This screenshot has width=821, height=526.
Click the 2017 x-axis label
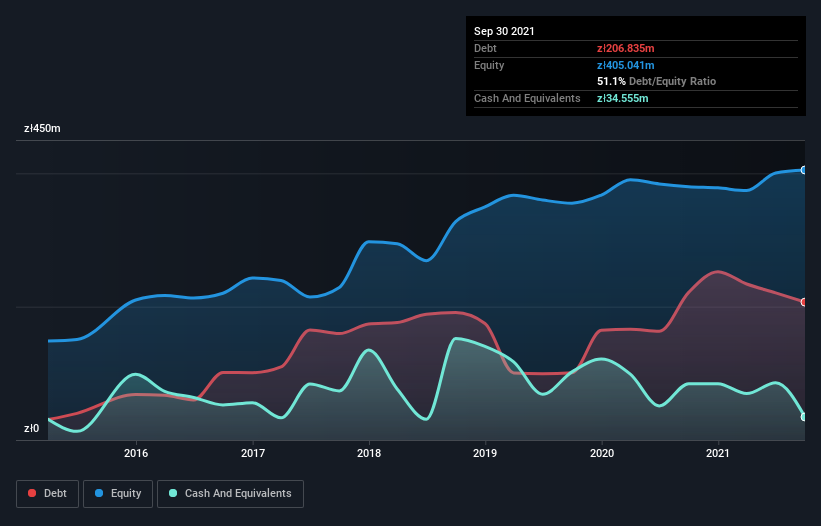pos(253,453)
